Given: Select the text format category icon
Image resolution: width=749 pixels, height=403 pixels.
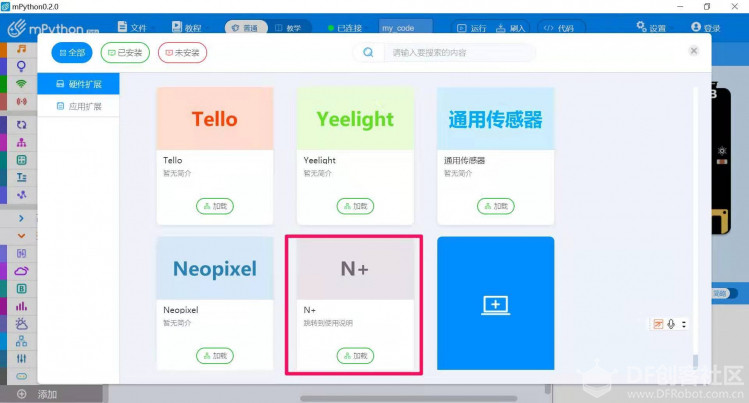Looking at the screenshot, I should point(21,177).
